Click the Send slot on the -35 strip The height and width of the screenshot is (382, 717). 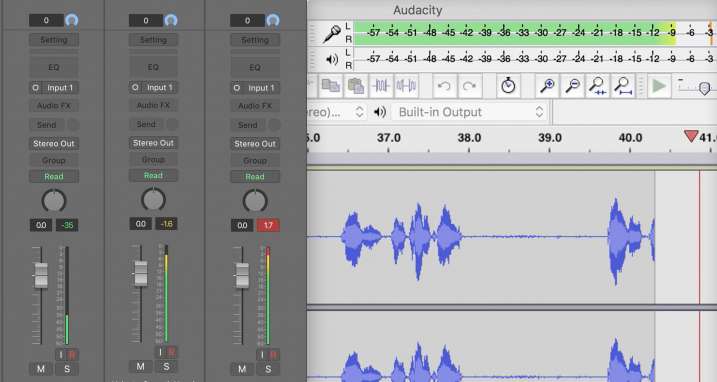[x=47, y=125]
